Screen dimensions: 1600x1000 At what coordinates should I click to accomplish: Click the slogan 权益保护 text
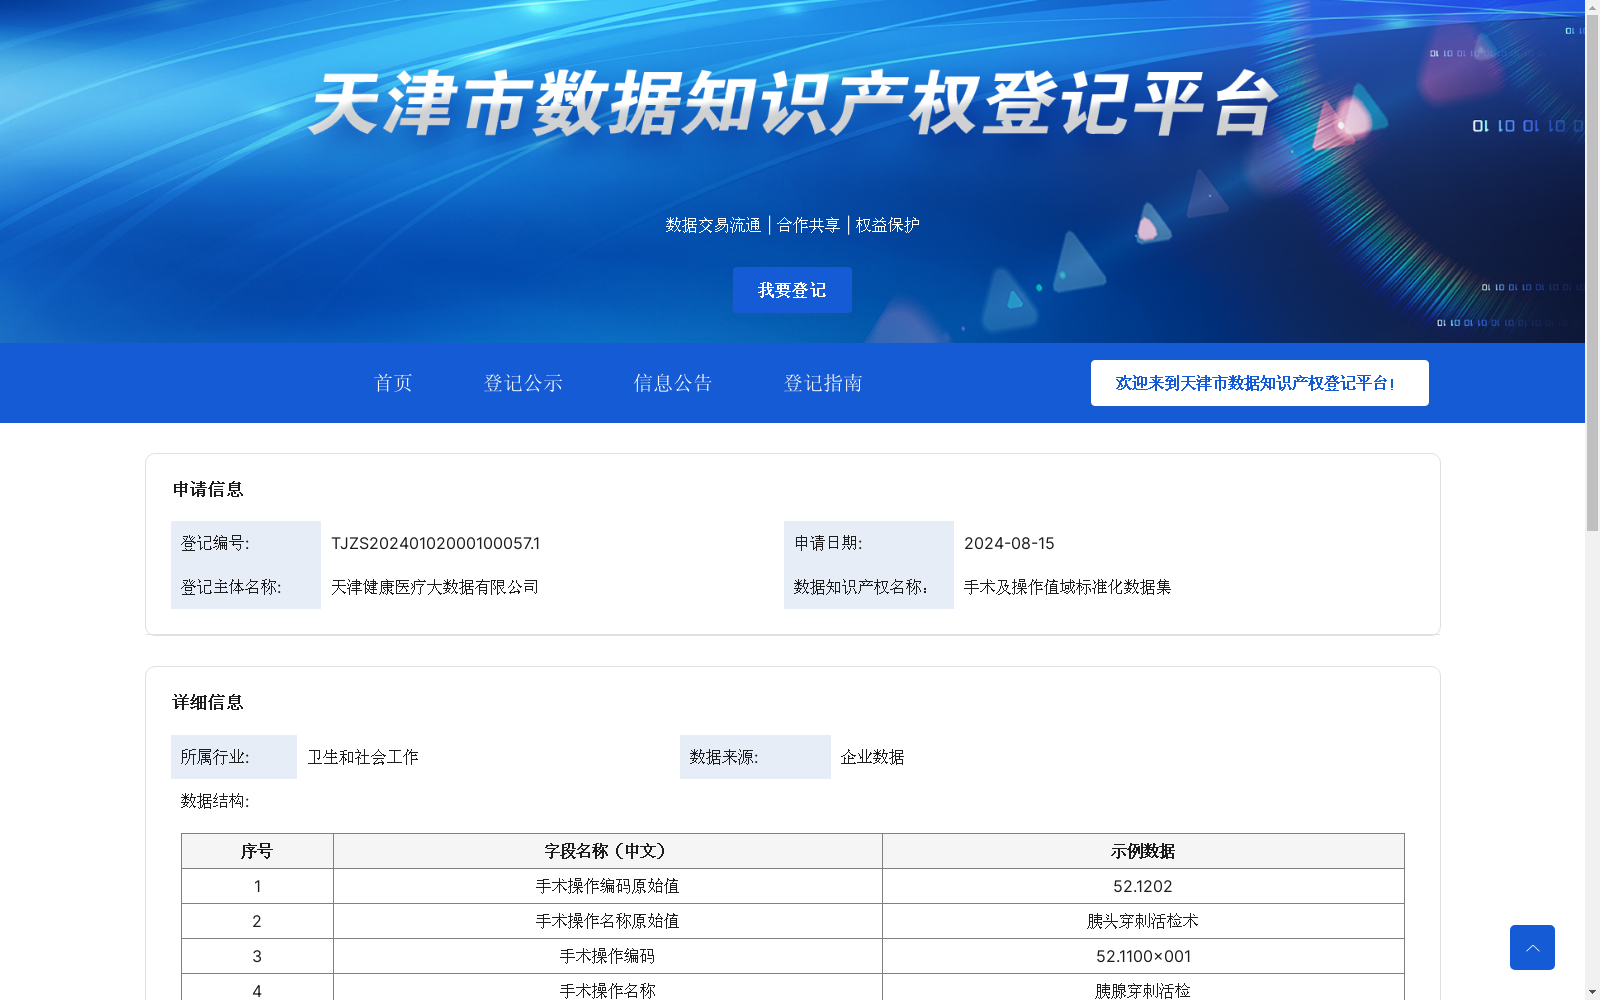(887, 225)
